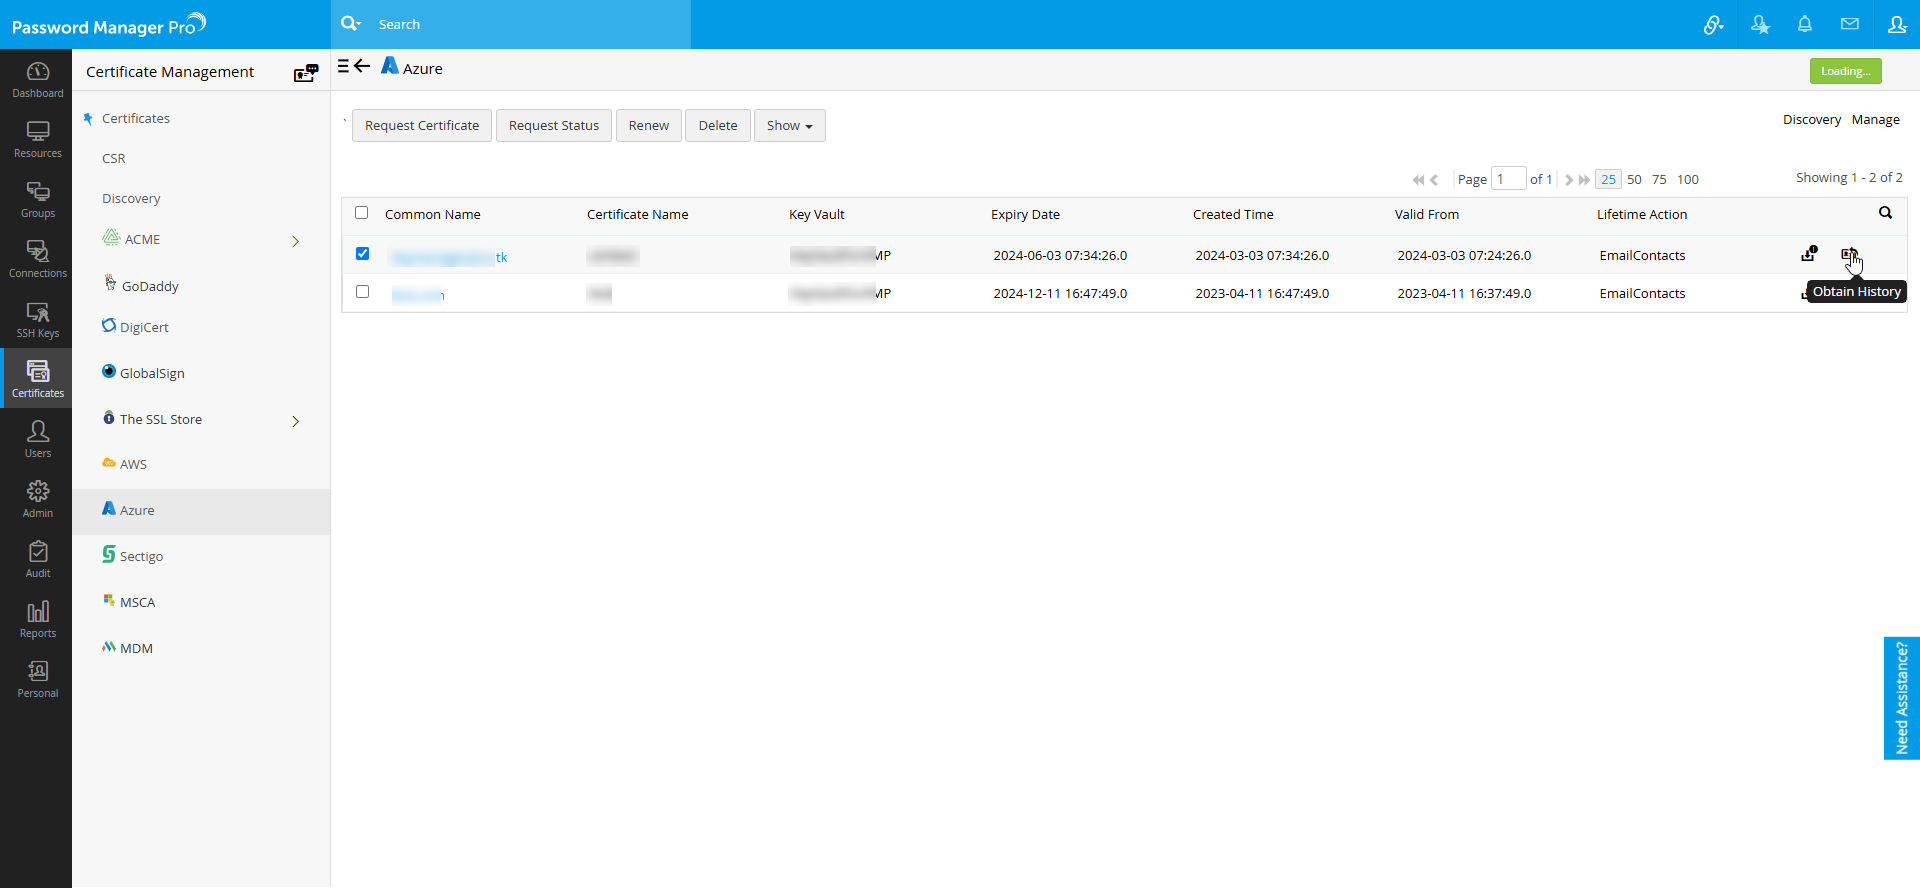Go to SSH Keys section
The height and width of the screenshot is (888, 1920).
37,319
